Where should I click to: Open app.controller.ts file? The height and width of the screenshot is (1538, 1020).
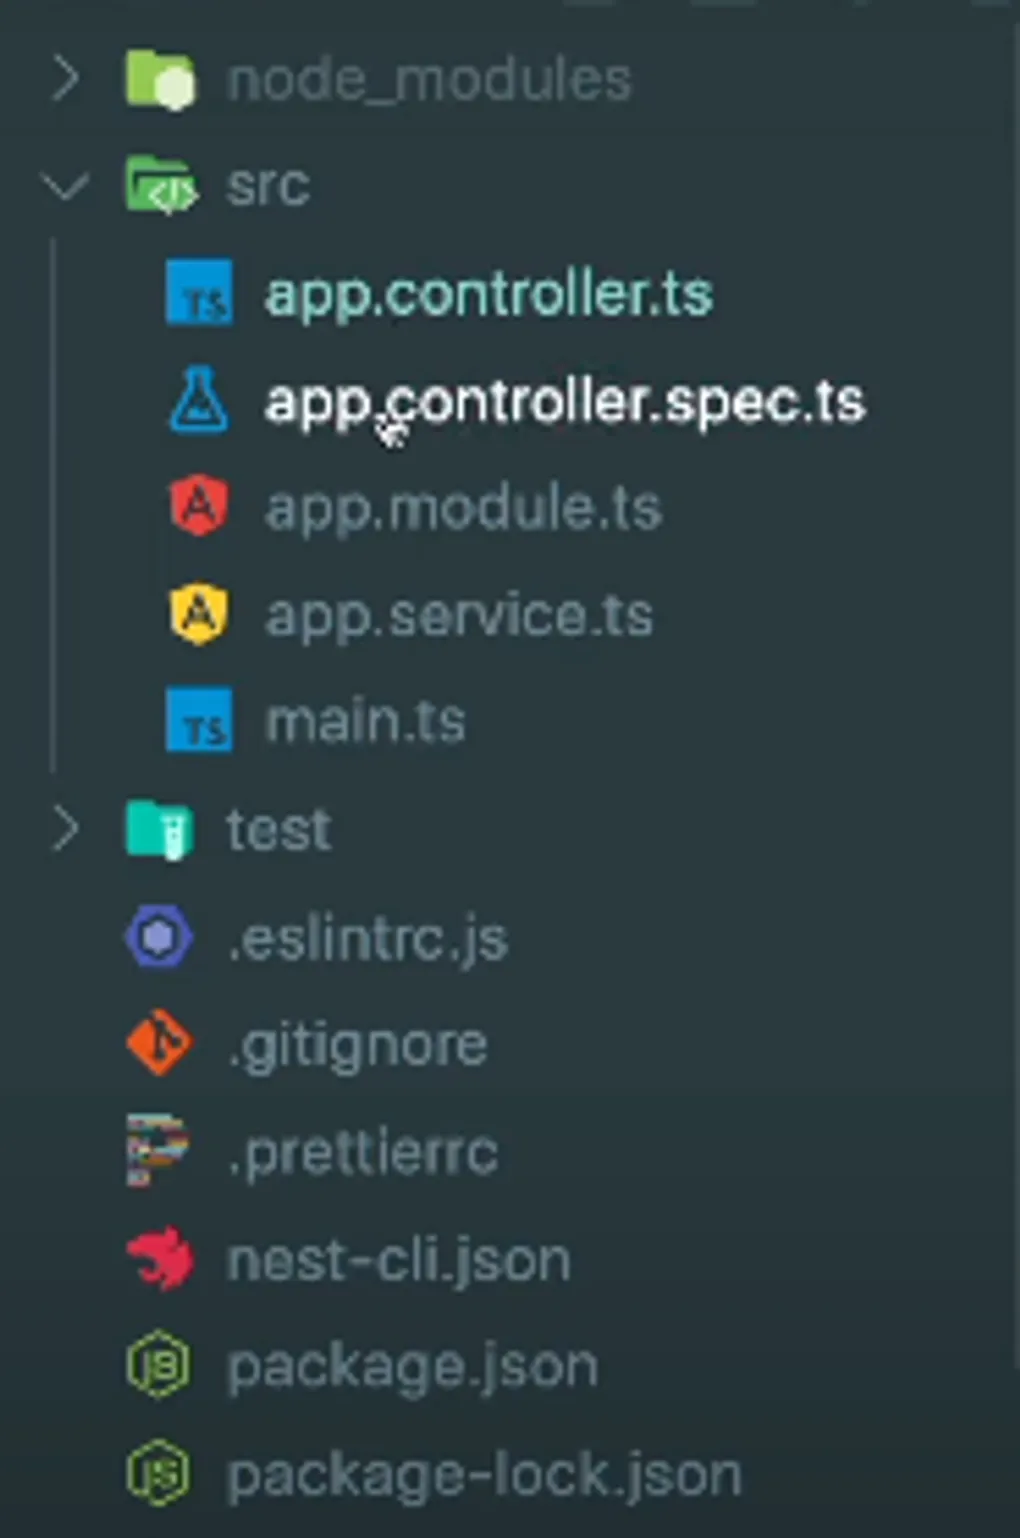pyautogui.click(x=488, y=294)
